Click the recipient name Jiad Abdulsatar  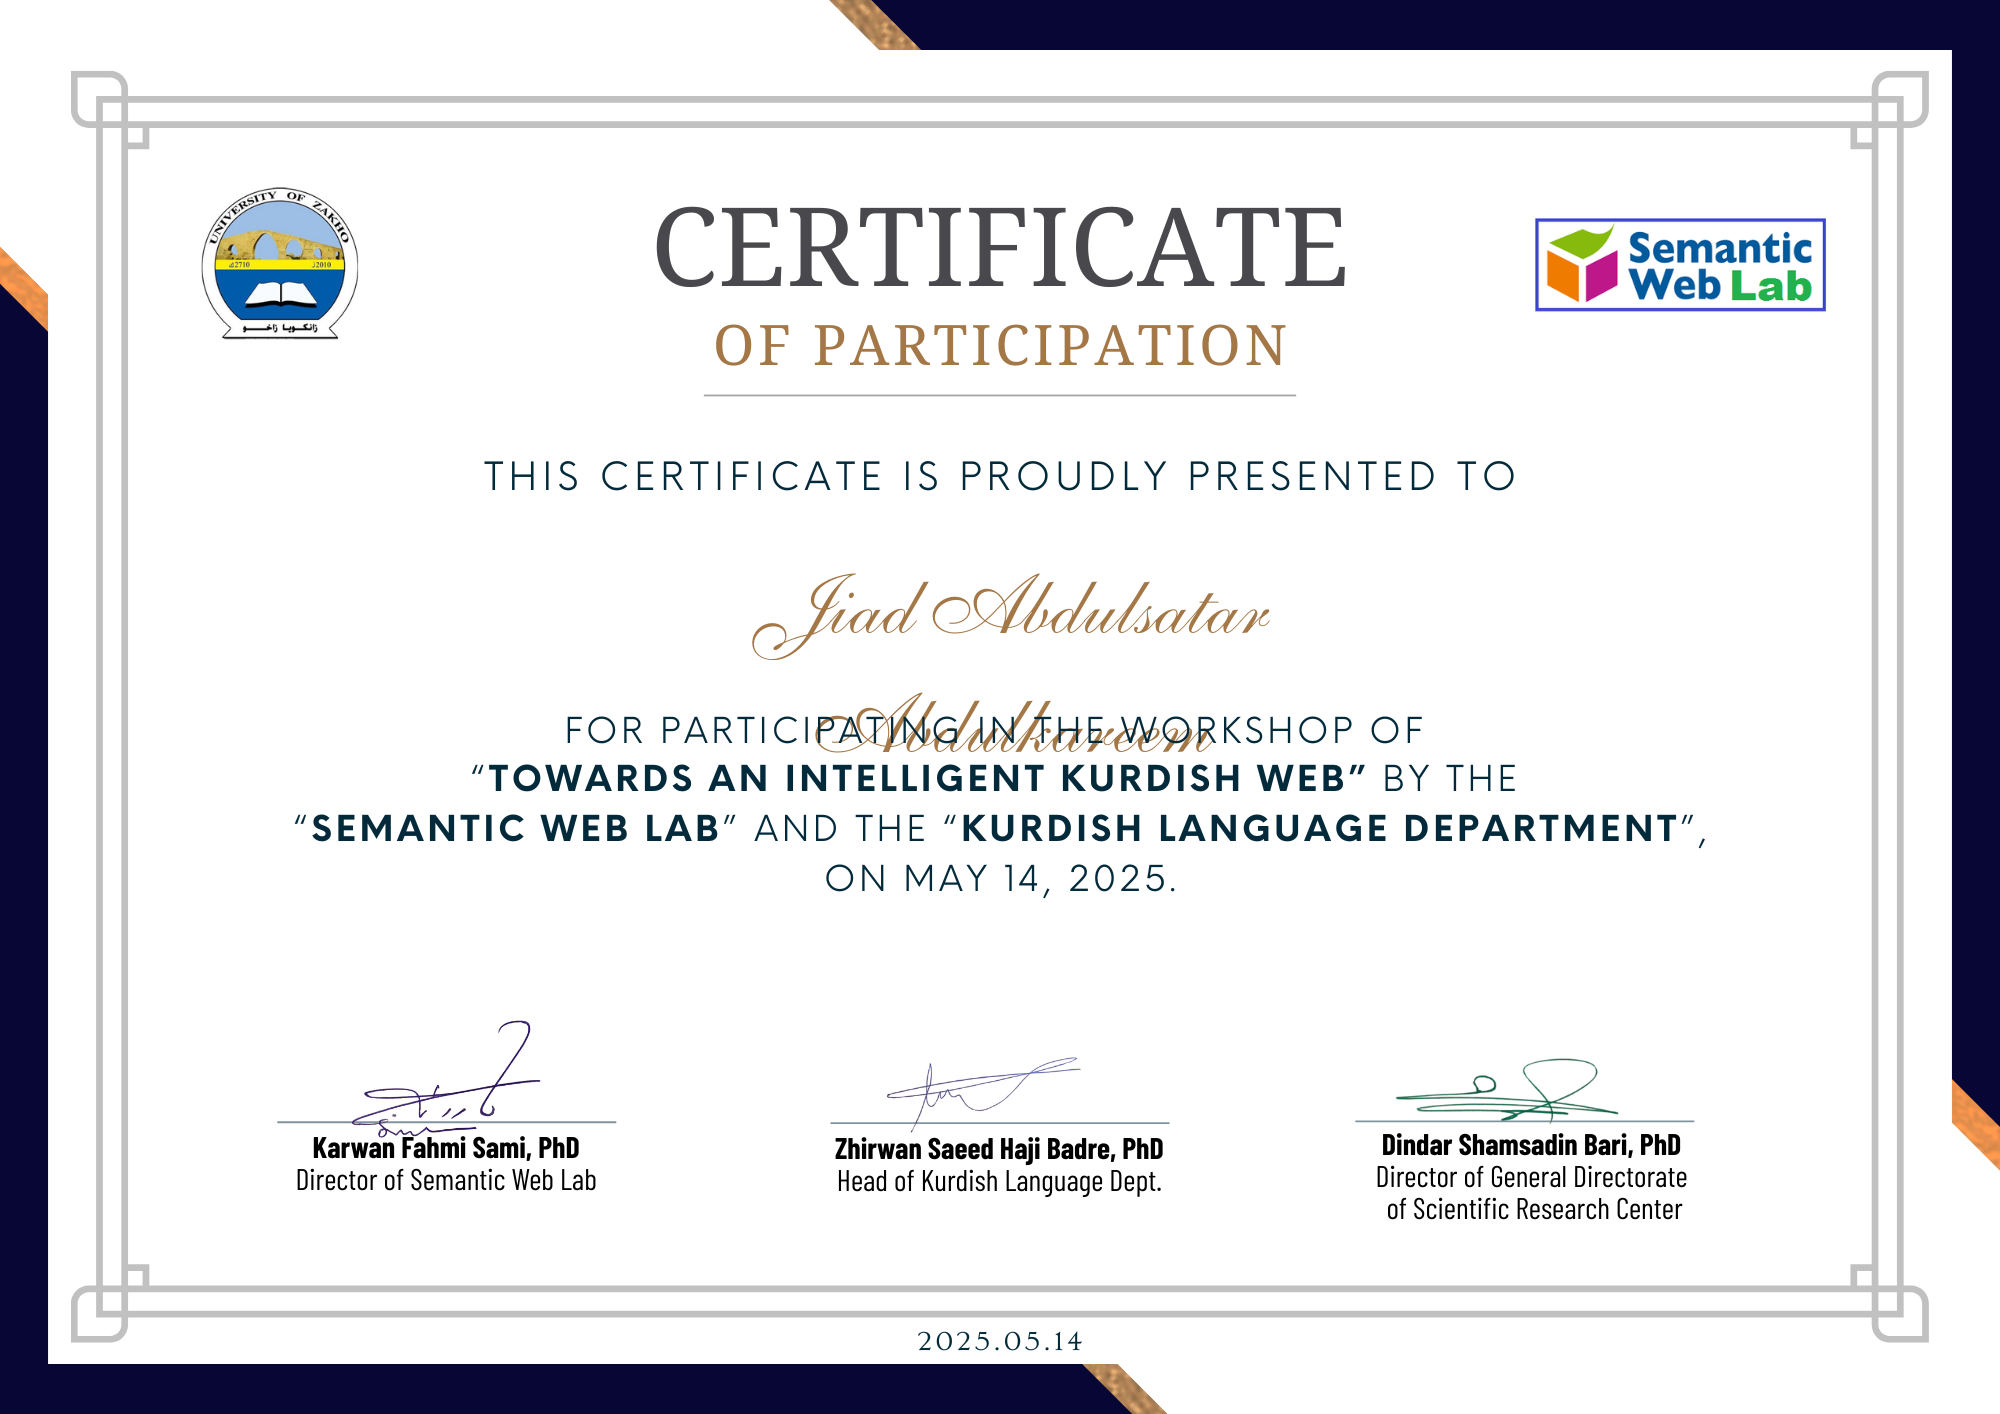coord(1010,612)
